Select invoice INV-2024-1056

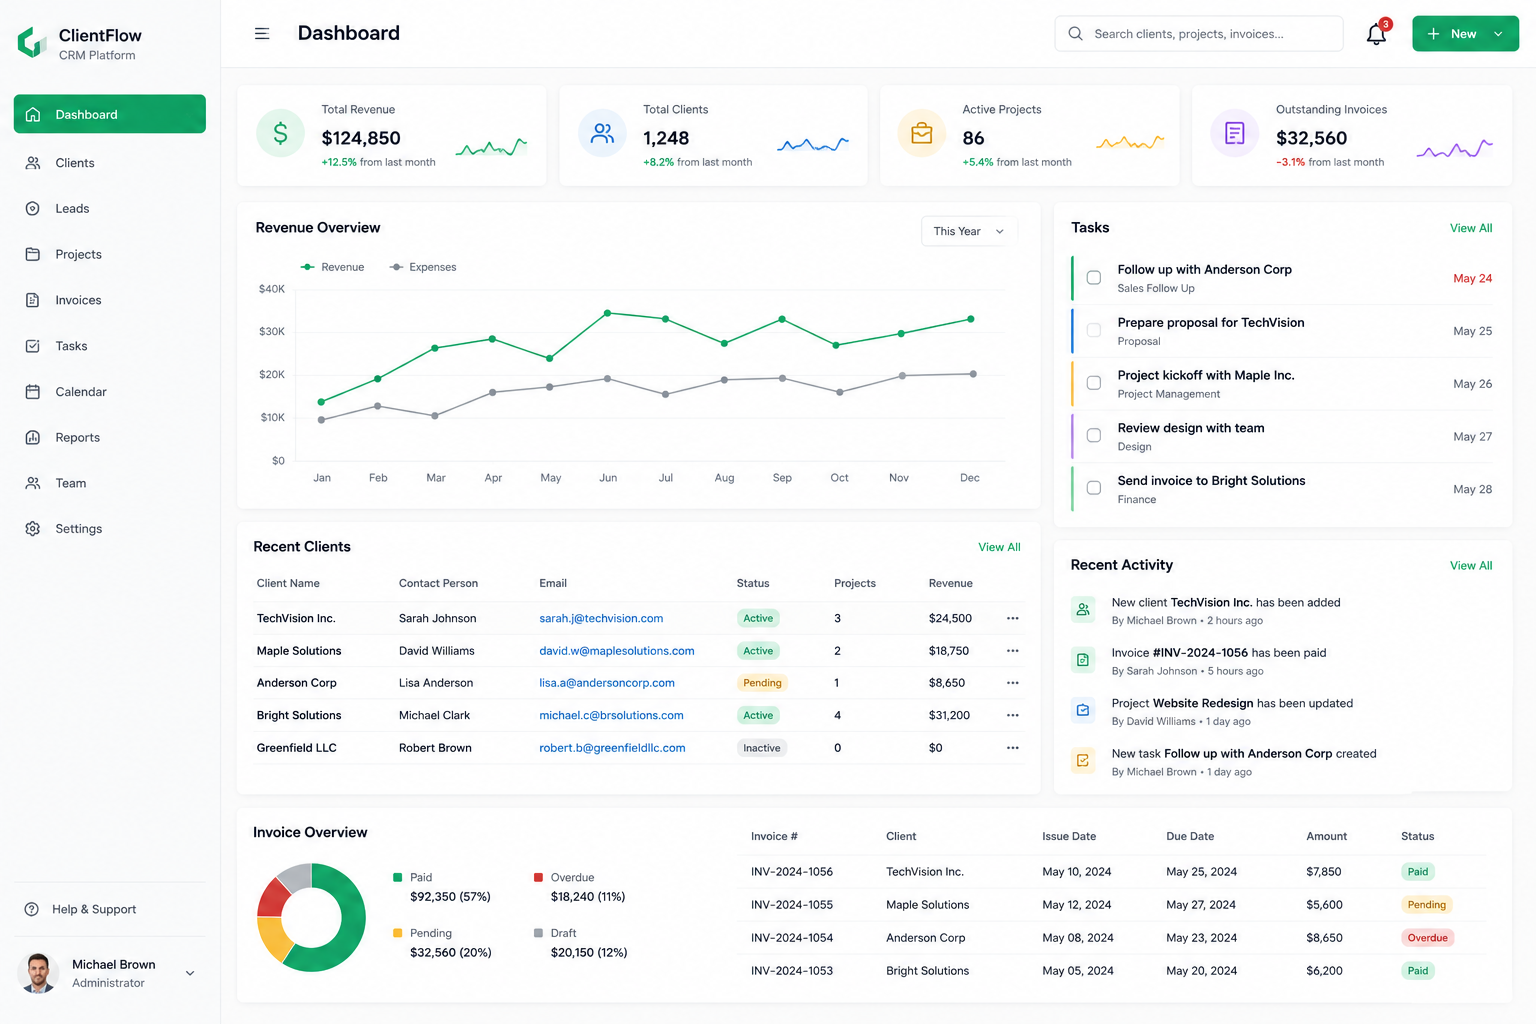click(x=792, y=872)
